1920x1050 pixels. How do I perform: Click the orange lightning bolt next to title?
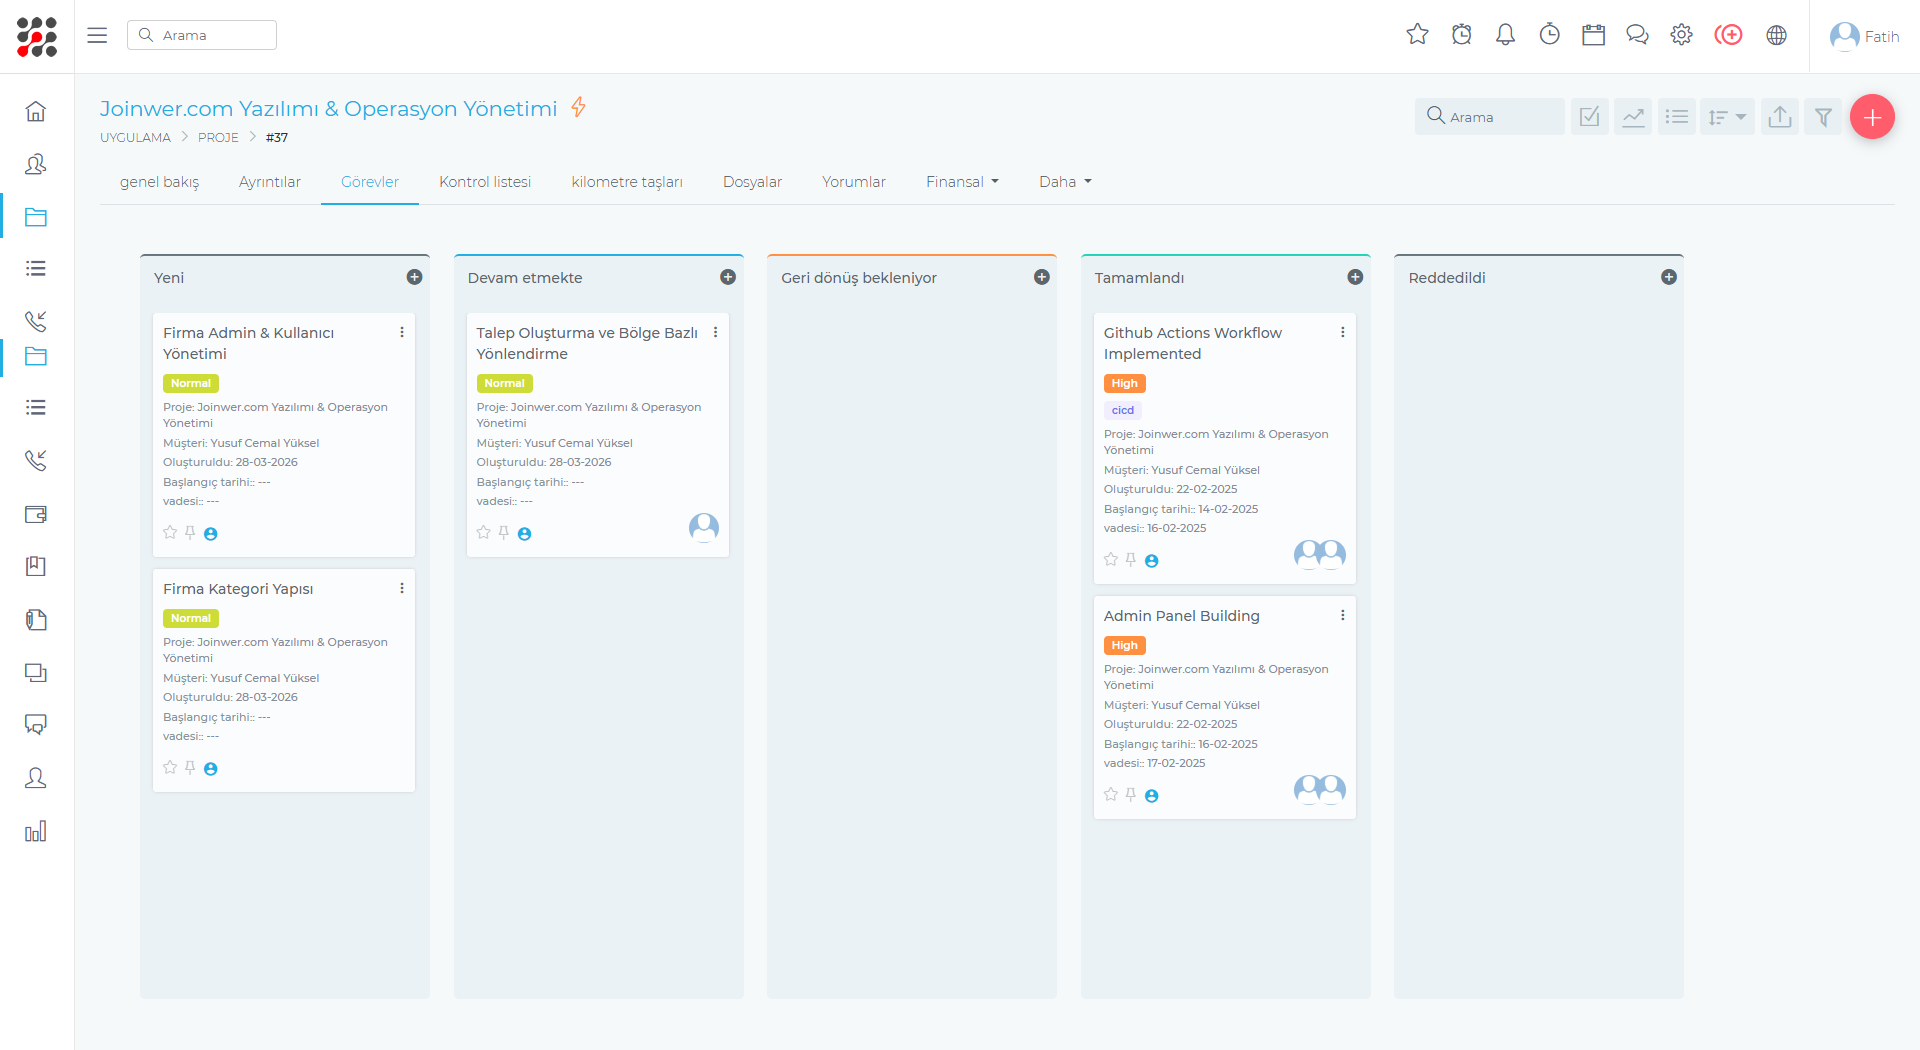pyautogui.click(x=578, y=107)
